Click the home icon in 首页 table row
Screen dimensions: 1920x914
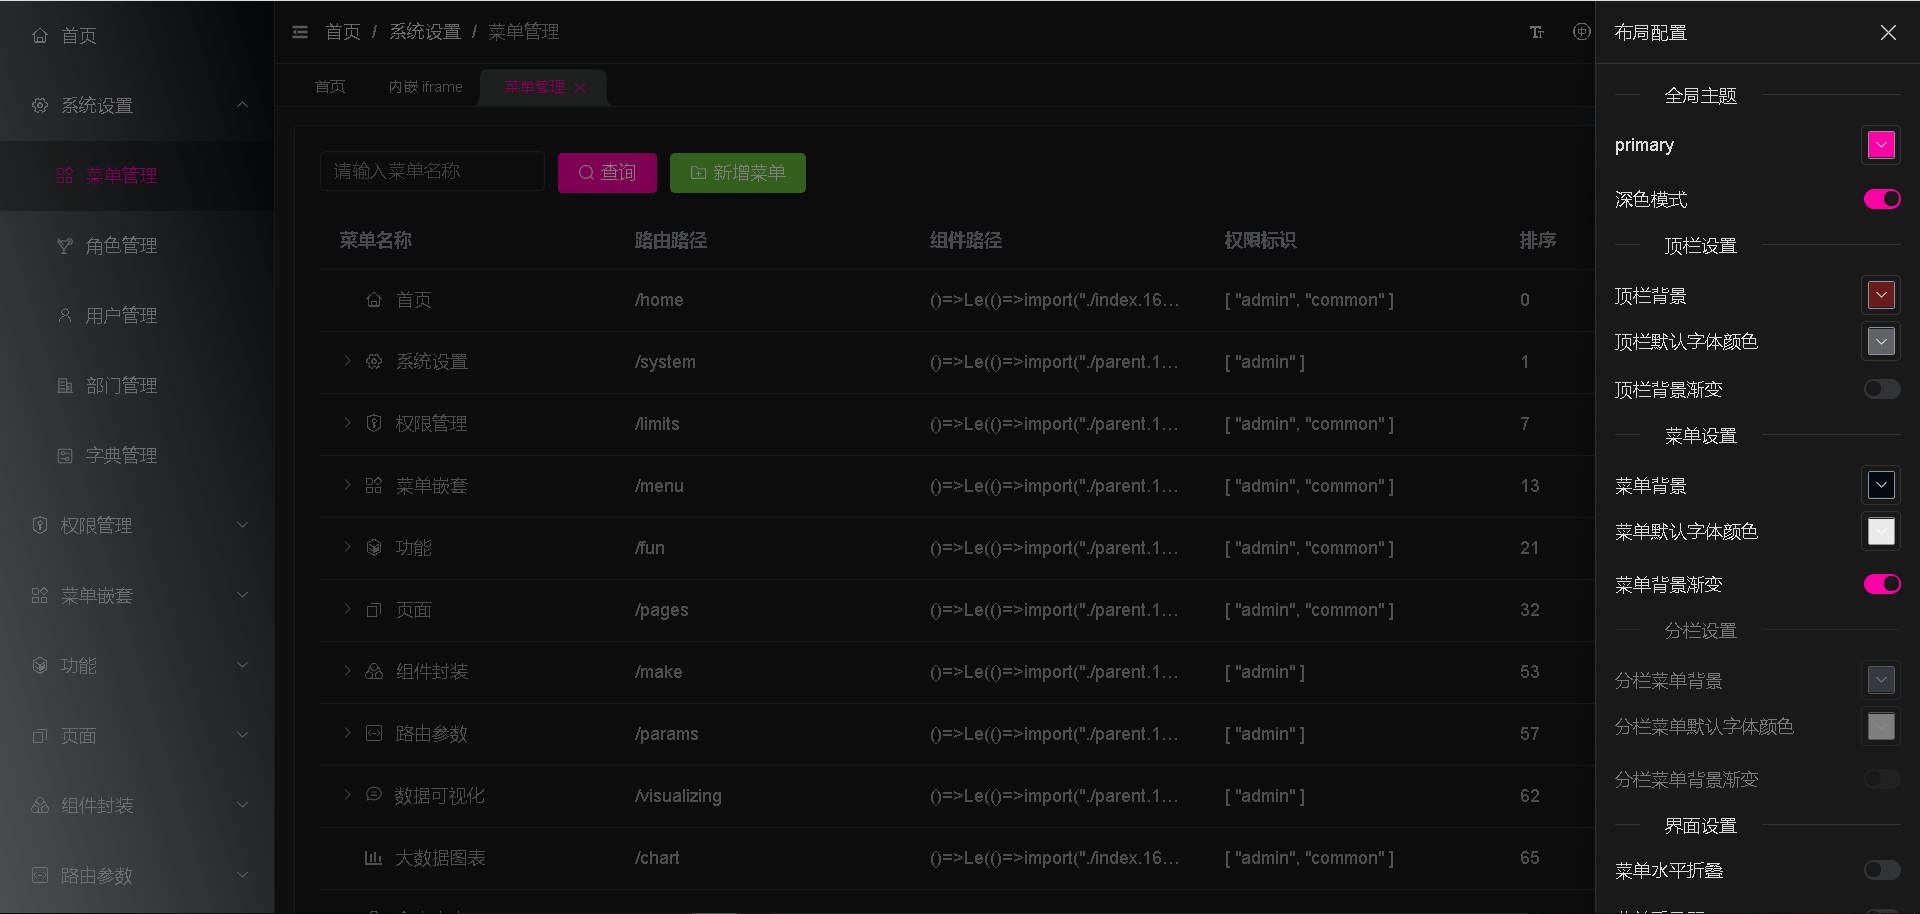coord(374,299)
